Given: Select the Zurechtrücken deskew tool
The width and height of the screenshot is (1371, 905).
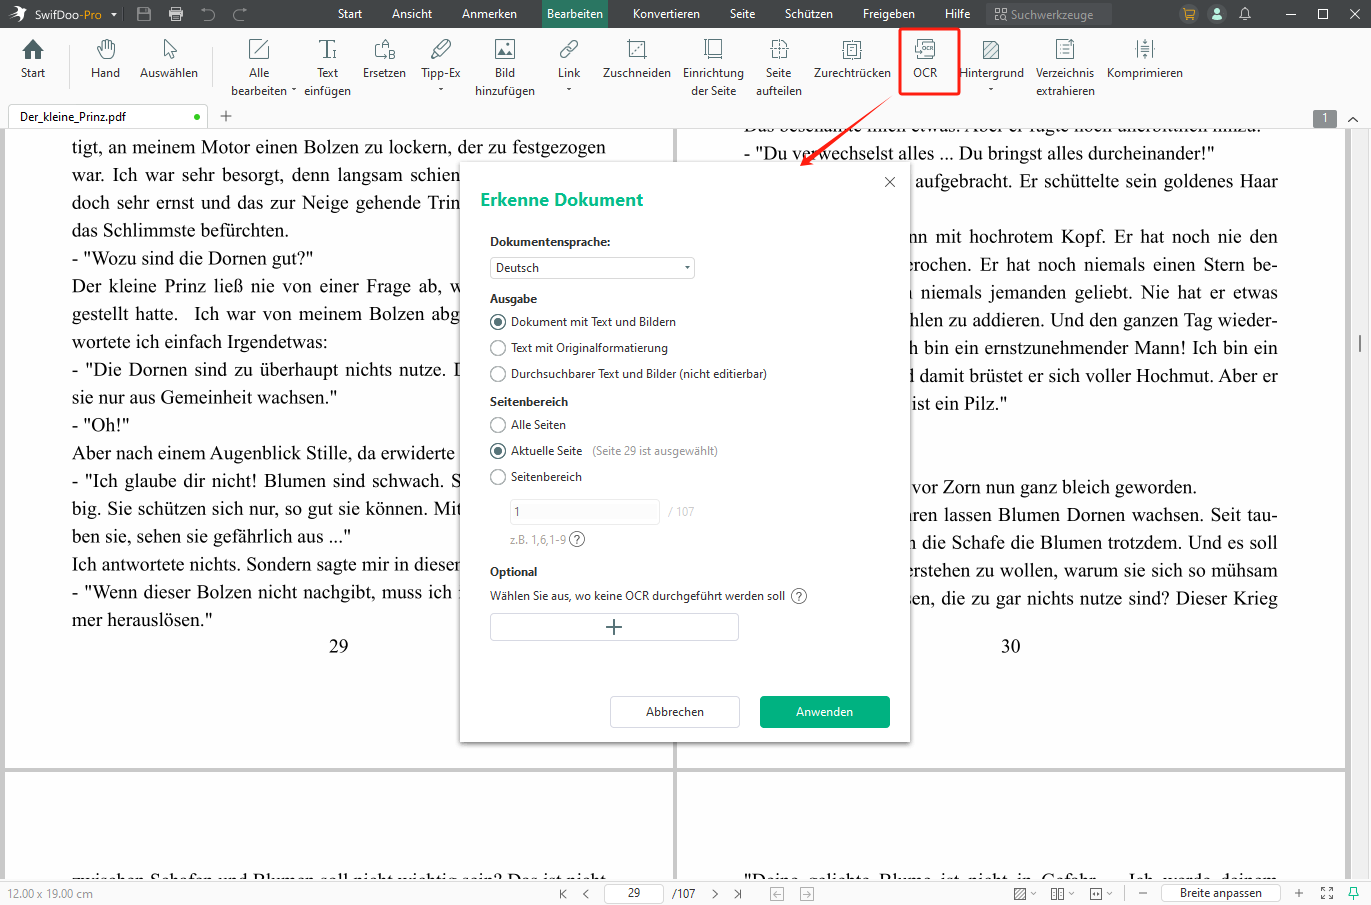Looking at the screenshot, I should pyautogui.click(x=852, y=59).
